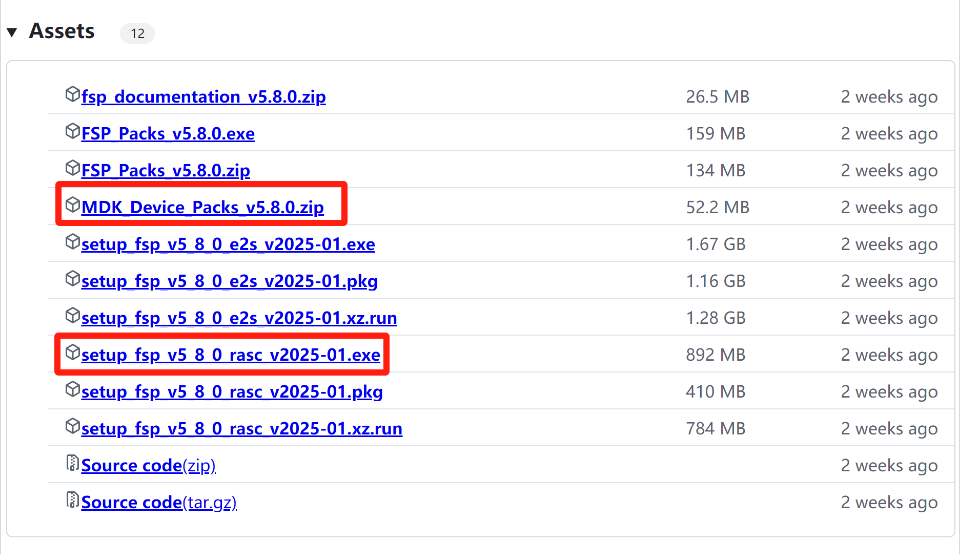Click package icon beside FSP_Packs_v5.8.0.zip
960x554 pixels.
click(x=72, y=168)
